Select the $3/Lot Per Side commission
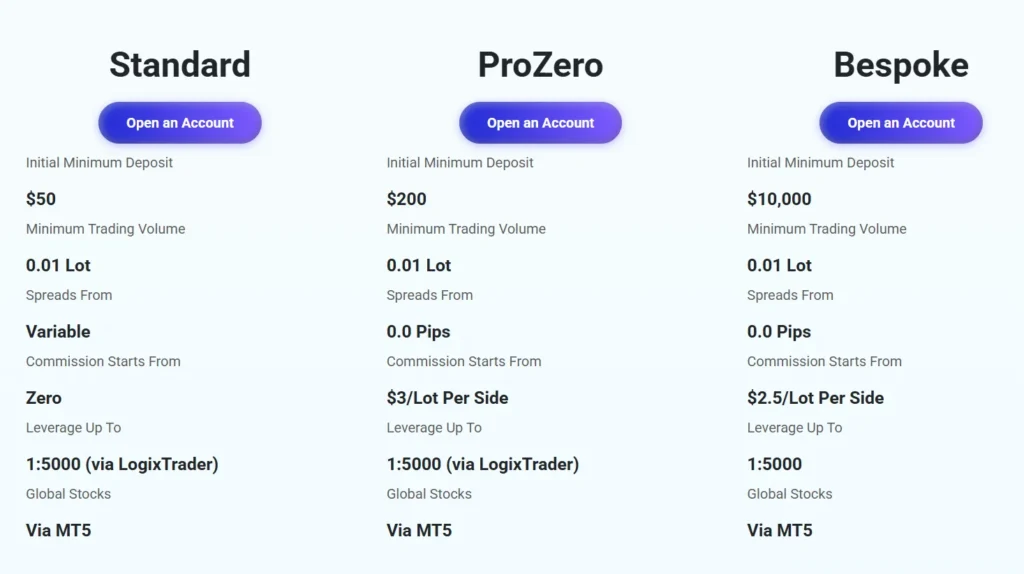The image size is (1024, 574). [447, 397]
